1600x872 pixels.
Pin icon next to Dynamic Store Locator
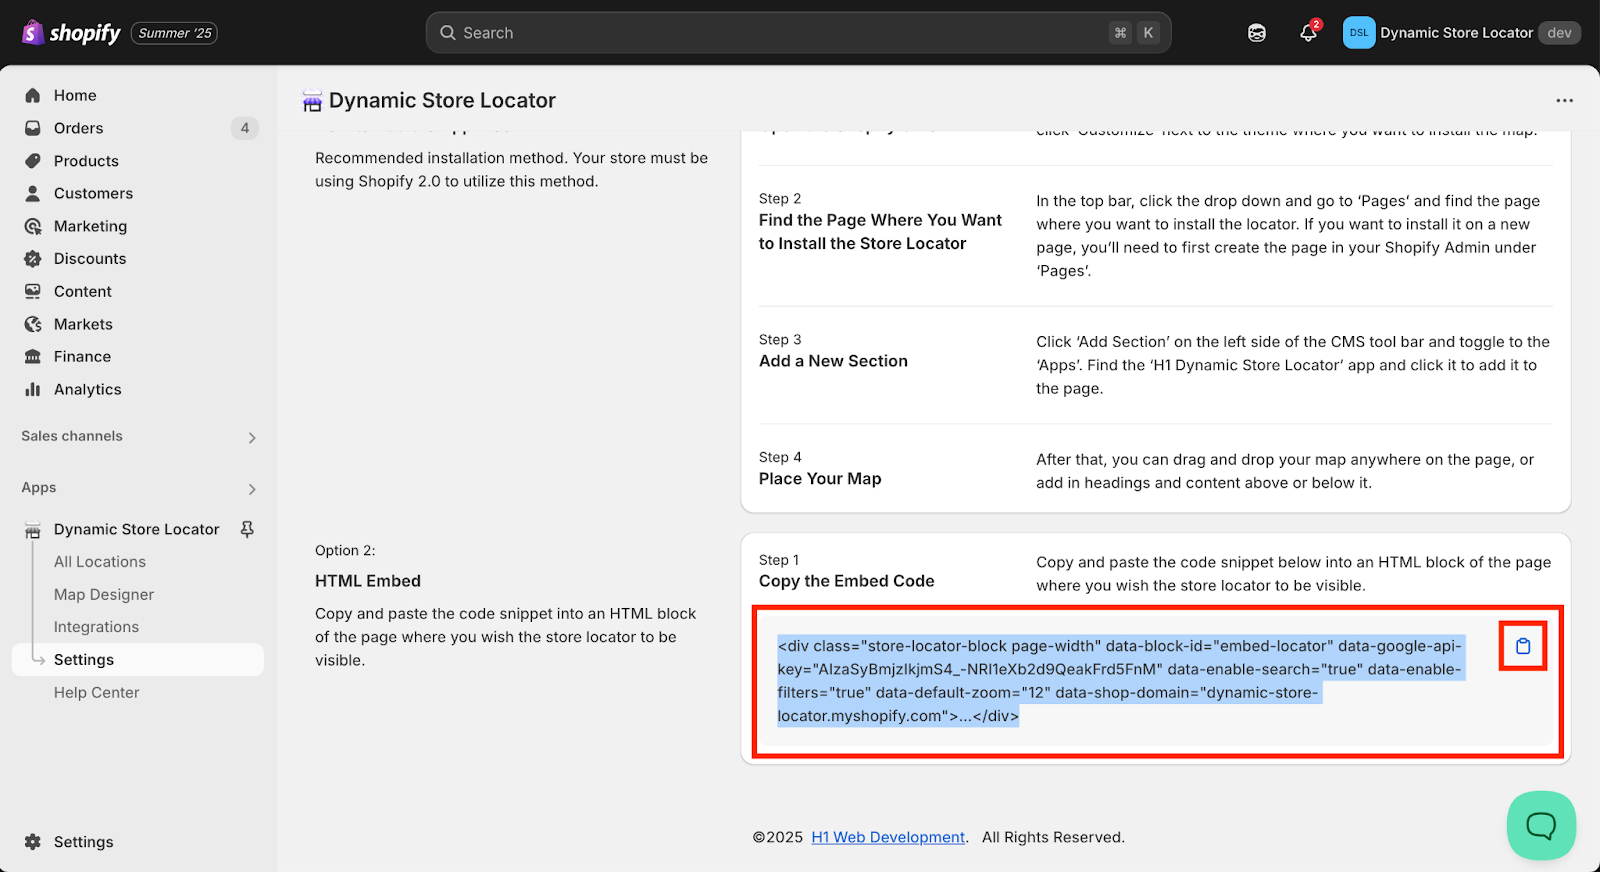(x=247, y=529)
